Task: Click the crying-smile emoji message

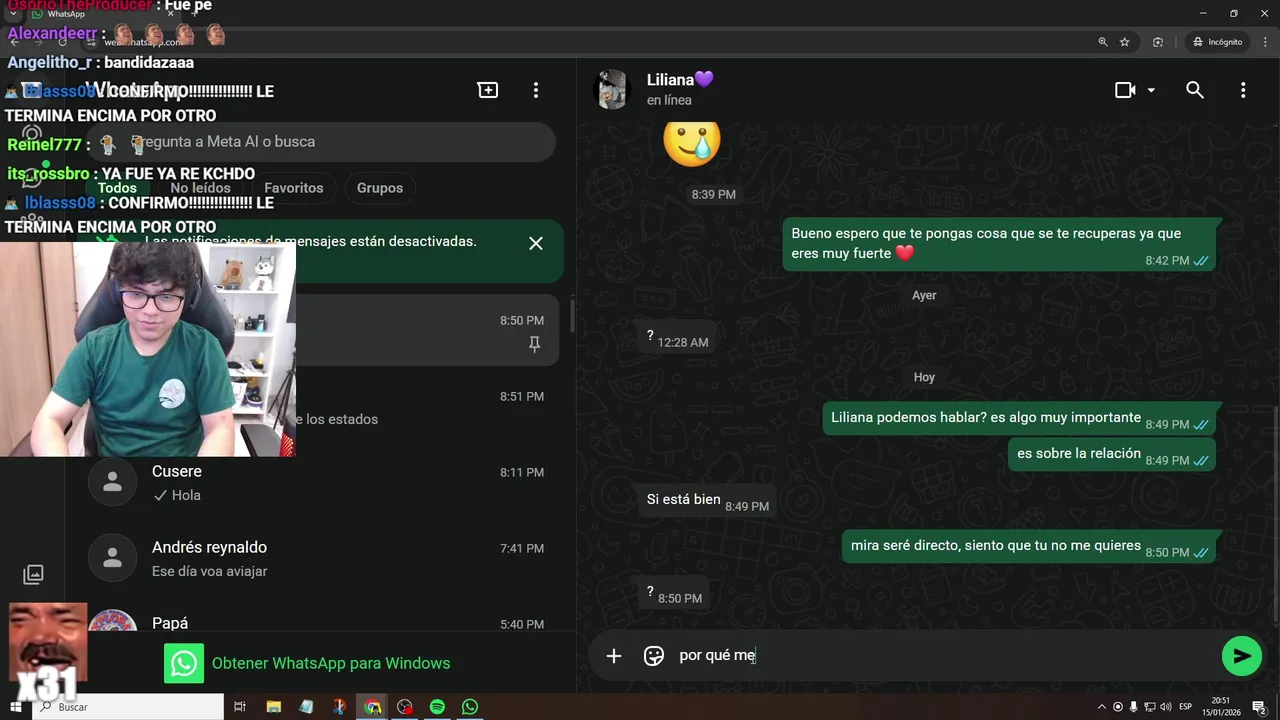Action: [x=692, y=143]
